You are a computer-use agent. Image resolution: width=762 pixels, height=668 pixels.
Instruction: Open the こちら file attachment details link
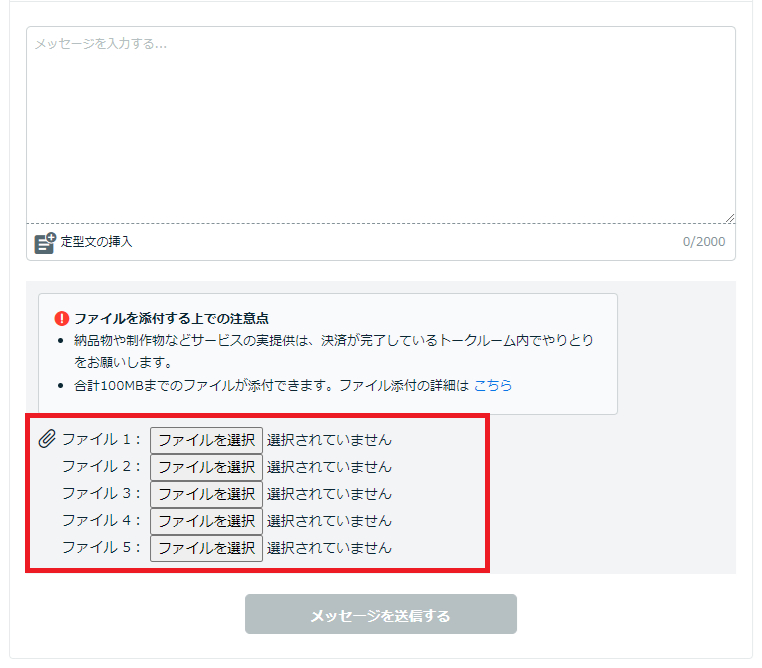(493, 386)
